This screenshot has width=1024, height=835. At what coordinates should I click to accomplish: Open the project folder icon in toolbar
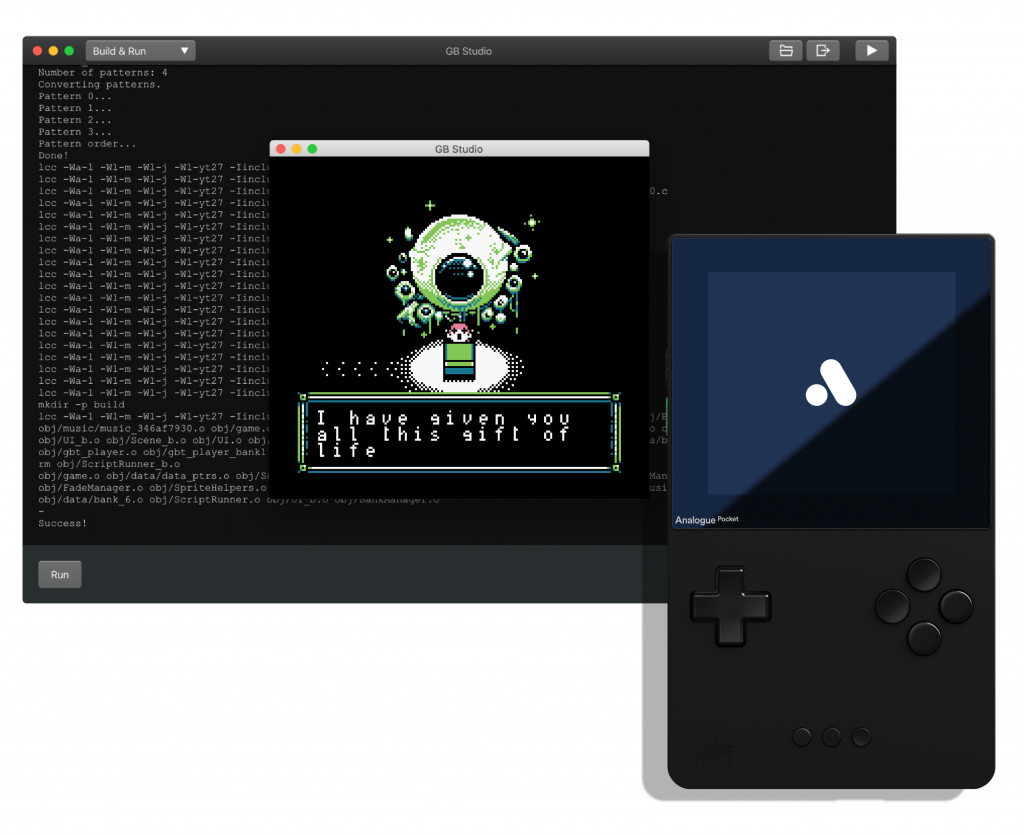[x=785, y=51]
